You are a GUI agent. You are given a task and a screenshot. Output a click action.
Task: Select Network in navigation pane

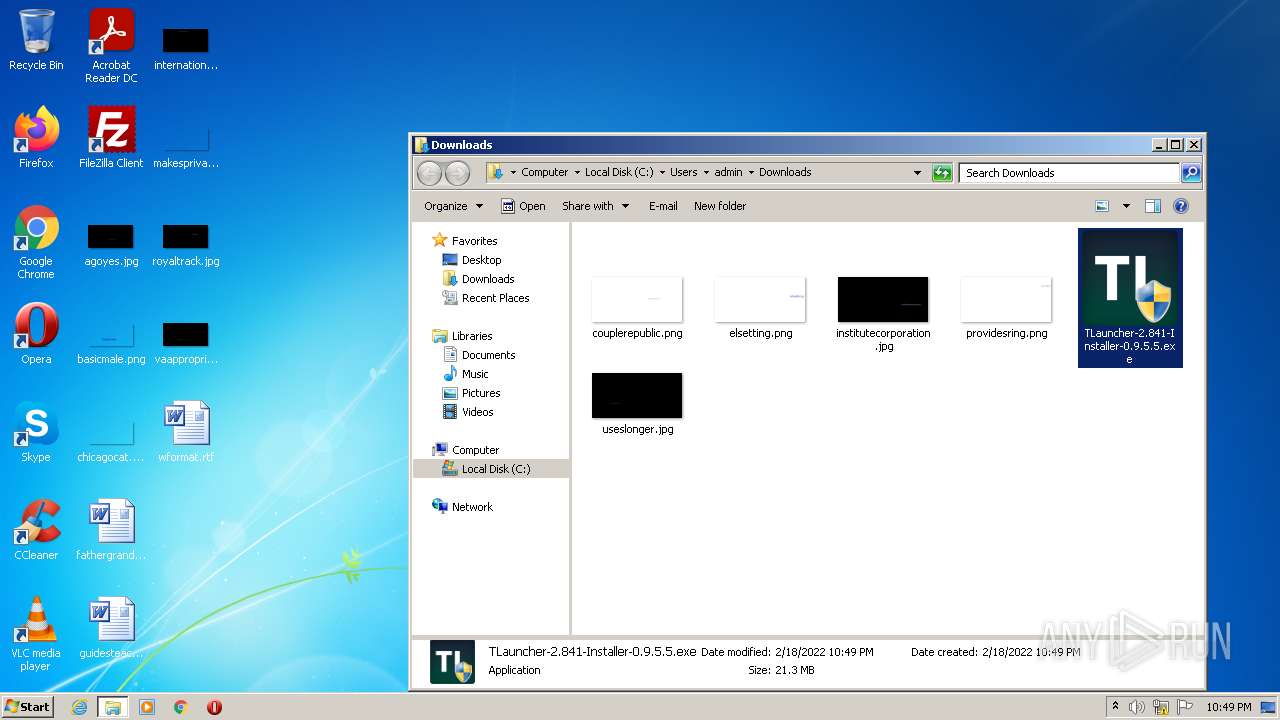point(472,507)
